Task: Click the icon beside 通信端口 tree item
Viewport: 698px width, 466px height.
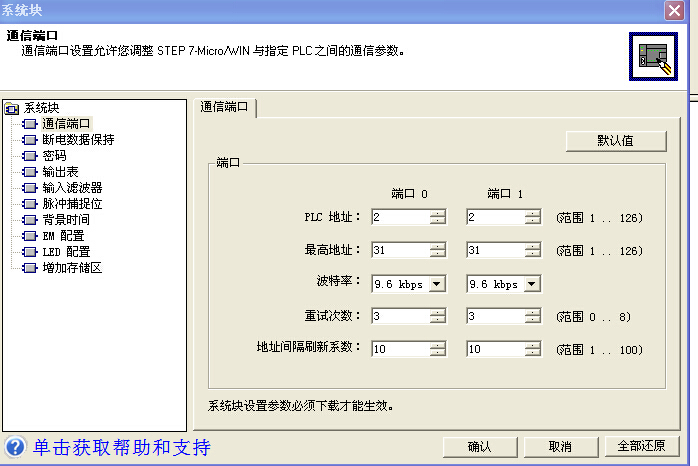Action: coord(29,124)
